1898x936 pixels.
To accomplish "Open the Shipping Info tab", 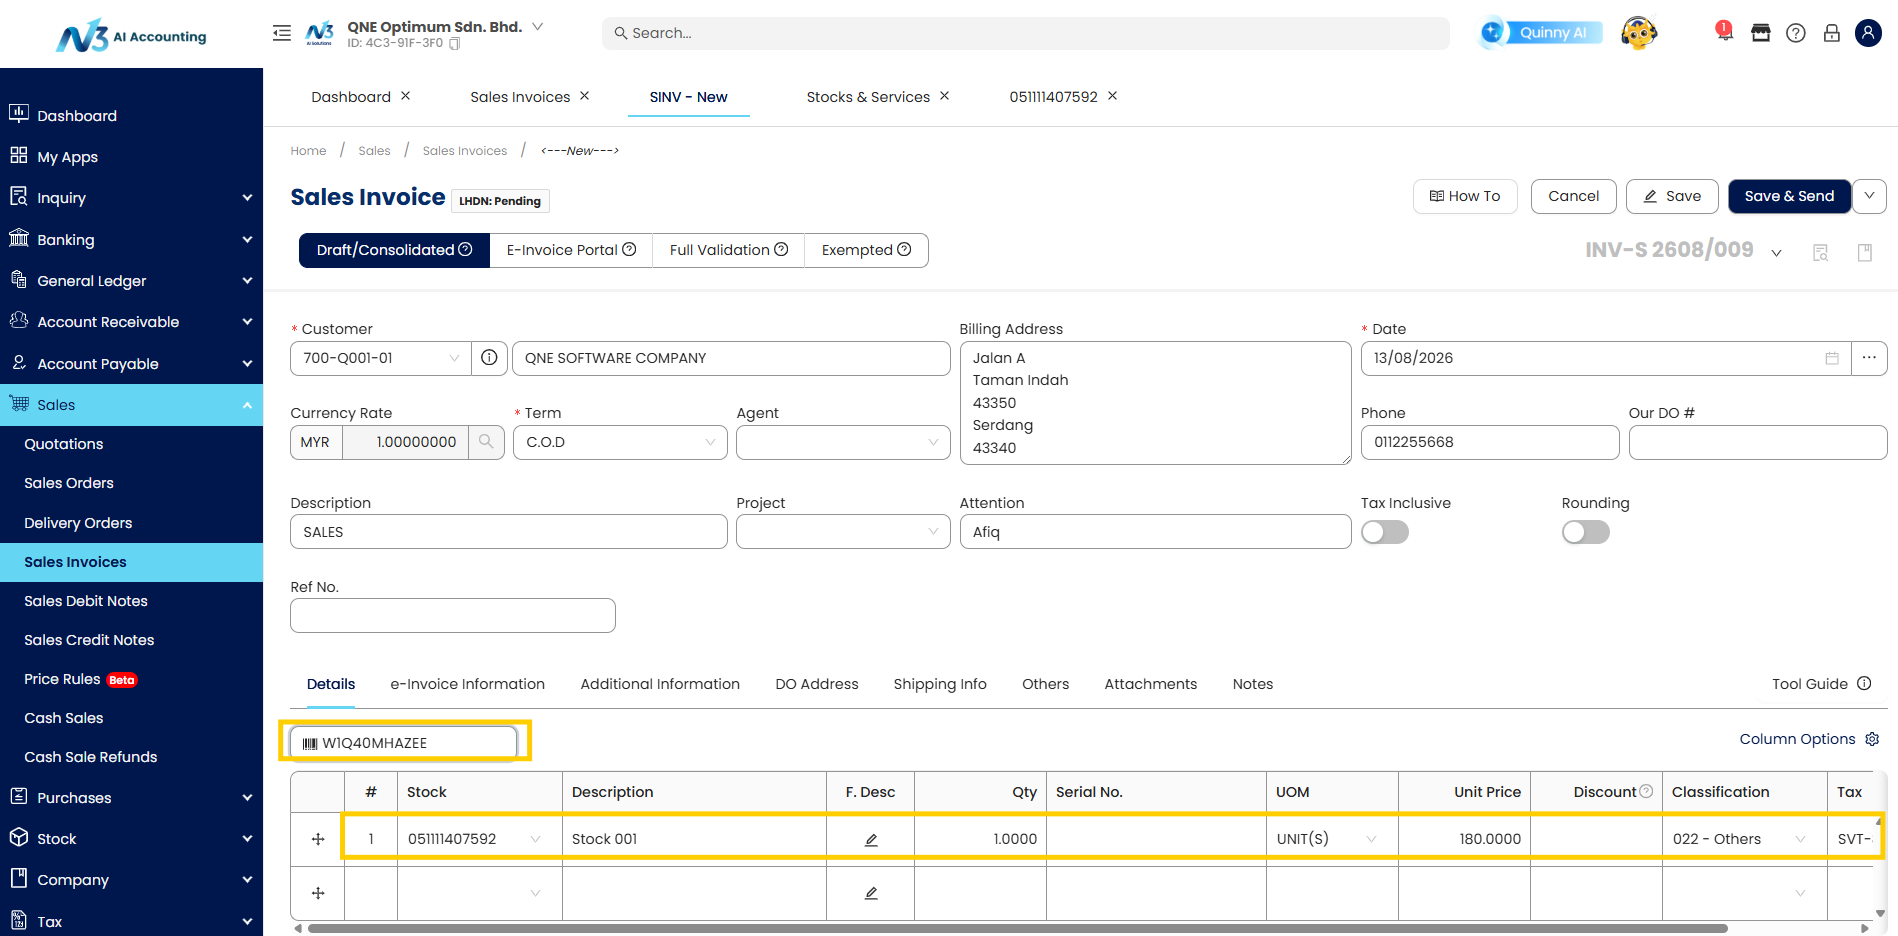I will click(x=940, y=684).
